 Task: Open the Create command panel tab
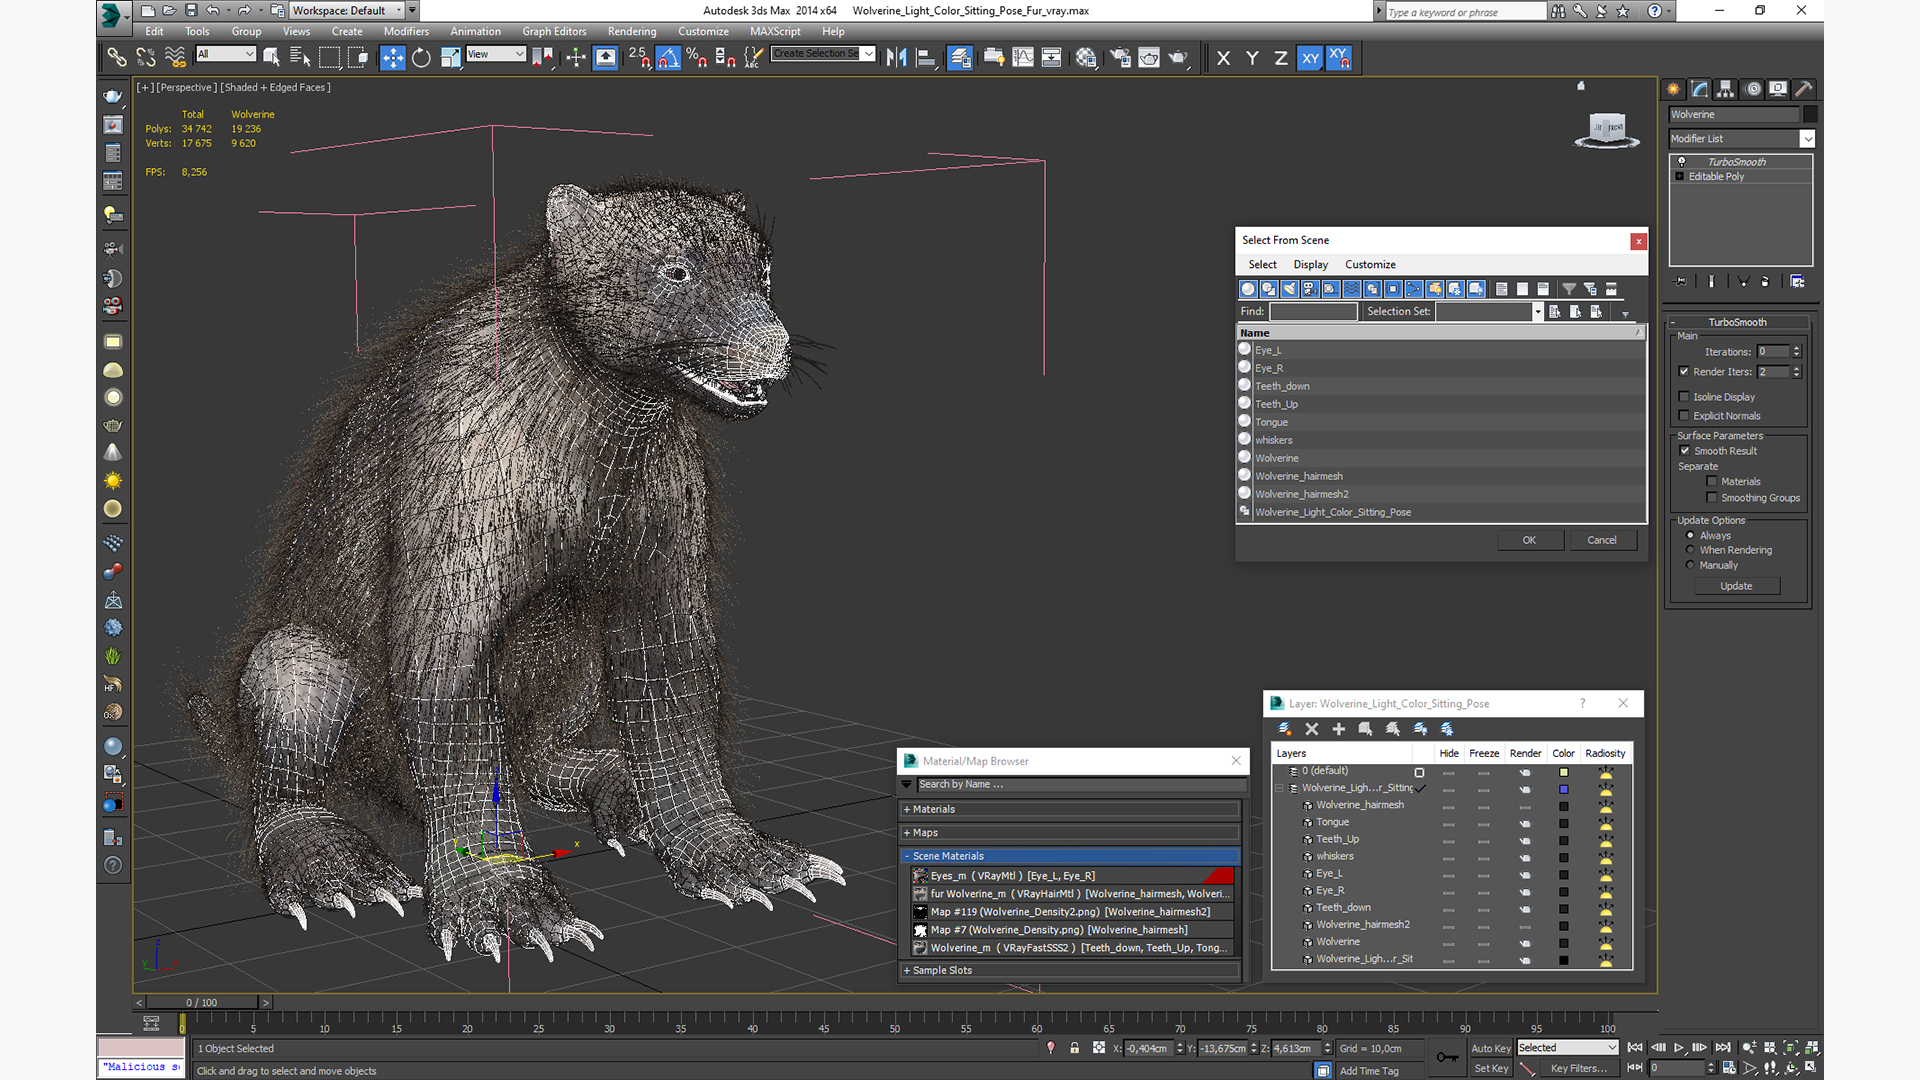tap(1674, 89)
